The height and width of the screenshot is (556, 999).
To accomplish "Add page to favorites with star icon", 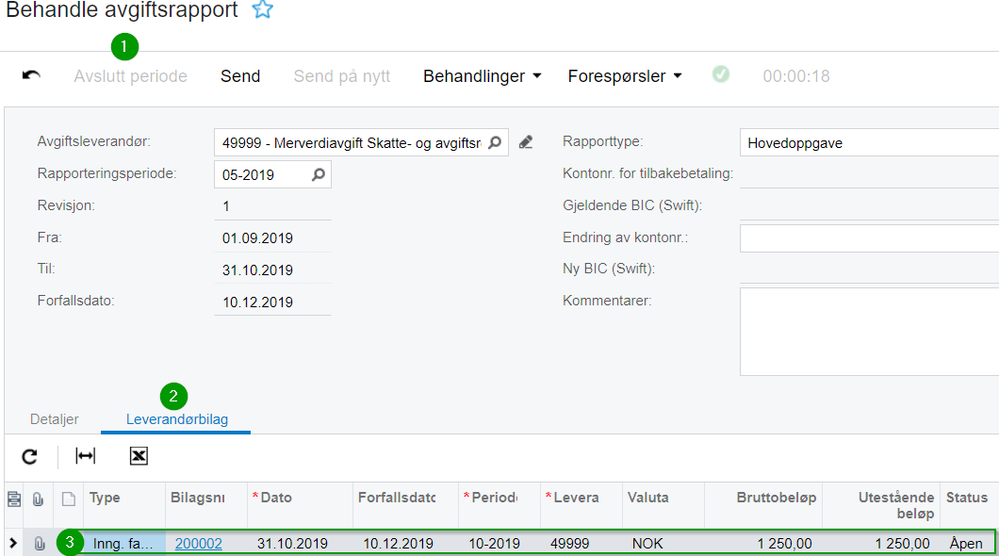I will (262, 10).
